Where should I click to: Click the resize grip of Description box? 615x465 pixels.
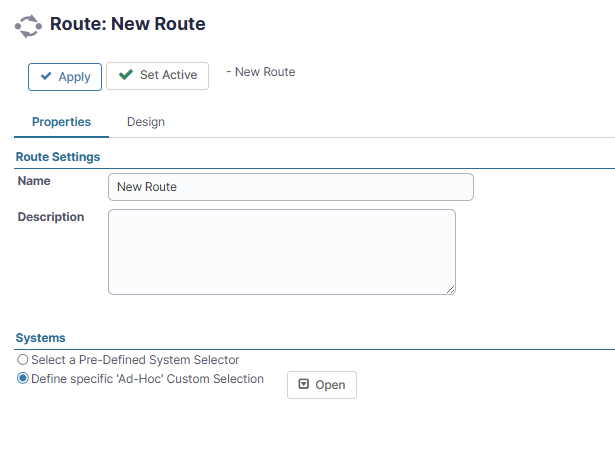click(450, 290)
